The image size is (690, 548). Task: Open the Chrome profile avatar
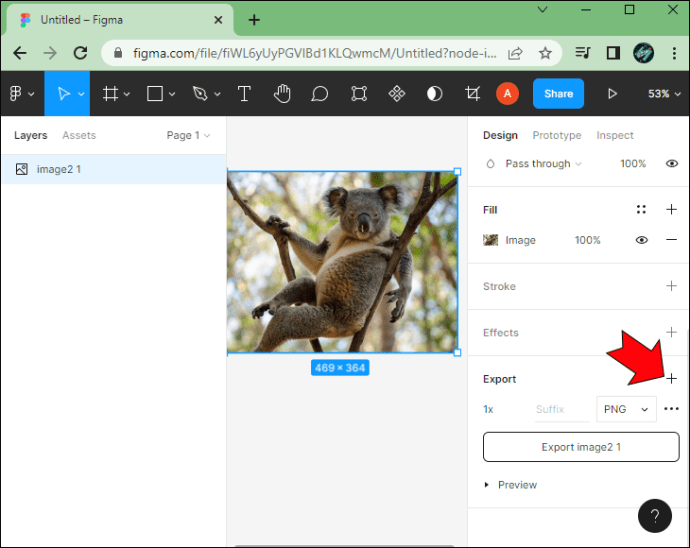(x=643, y=53)
